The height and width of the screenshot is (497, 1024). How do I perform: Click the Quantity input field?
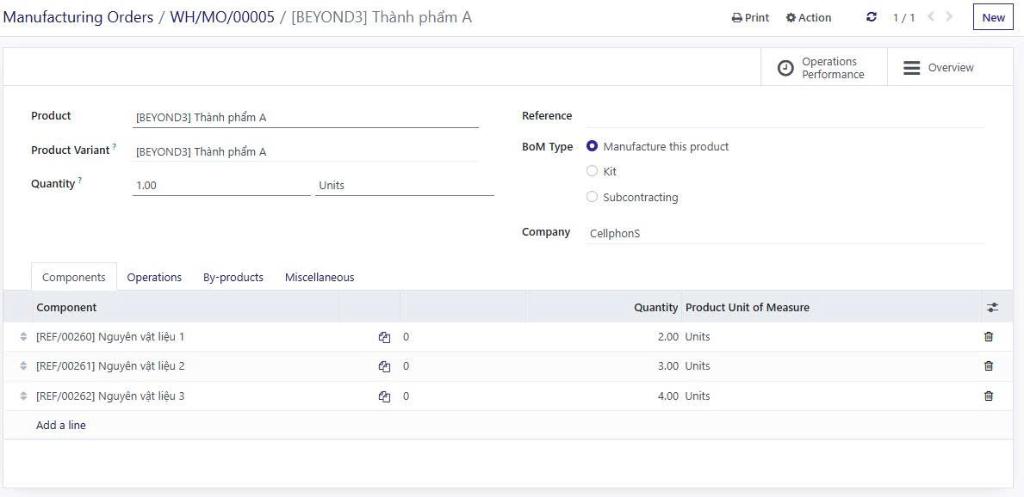tap(220, 185)
